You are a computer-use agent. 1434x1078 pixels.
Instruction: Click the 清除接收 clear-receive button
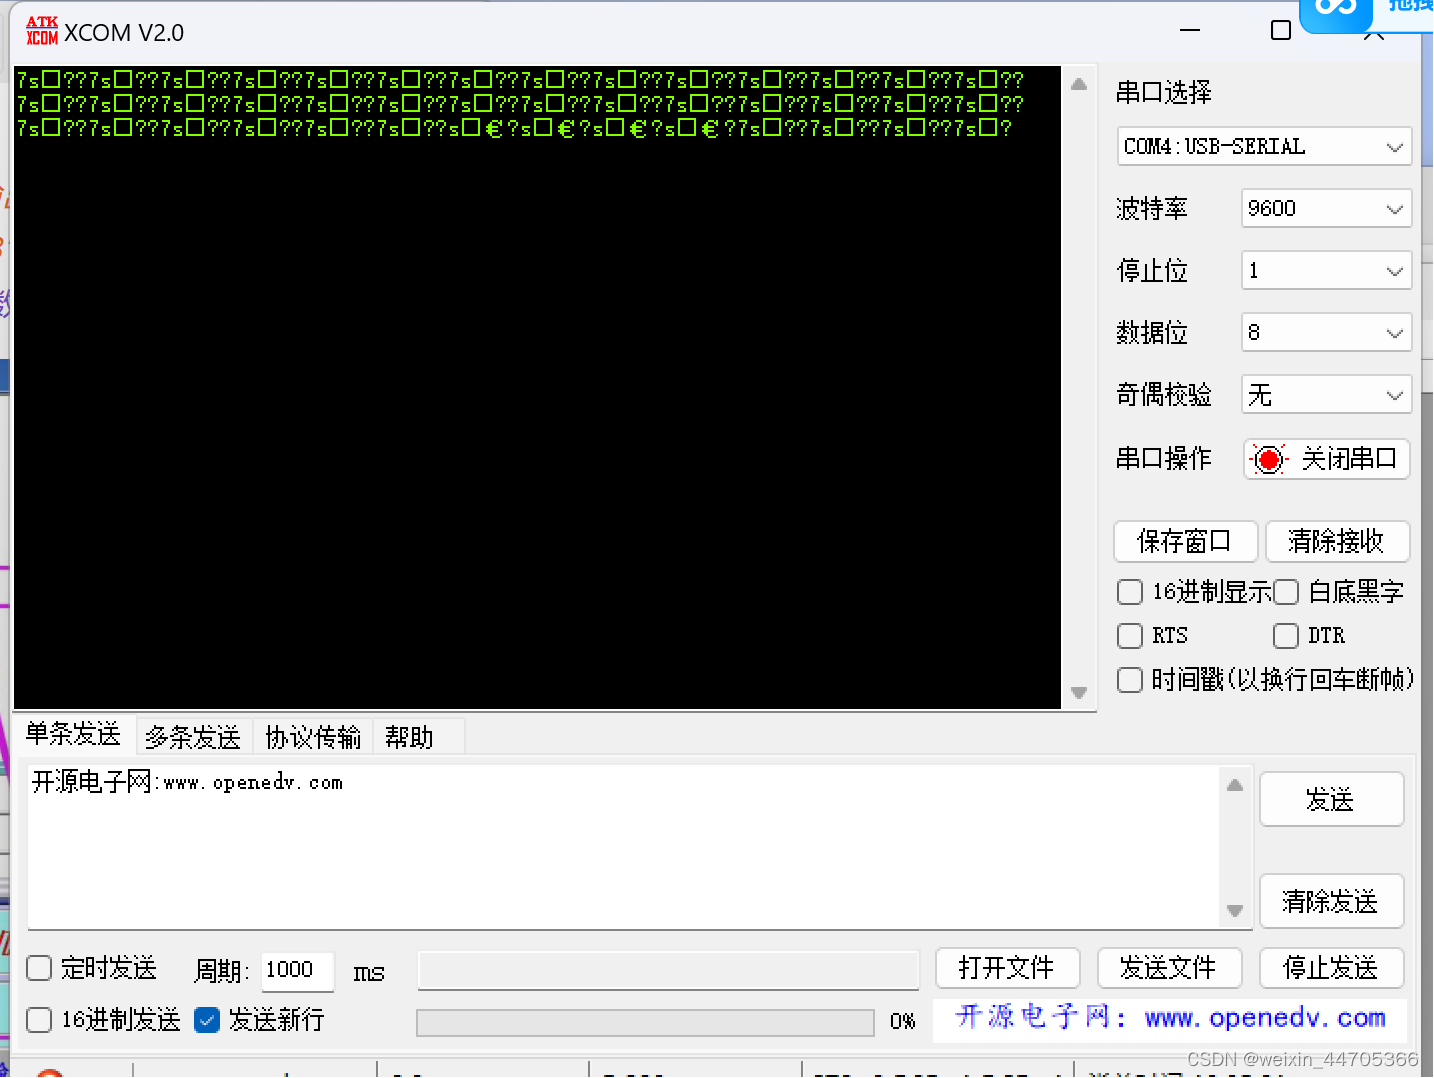pyautogui.click(x=1338, y=541)
